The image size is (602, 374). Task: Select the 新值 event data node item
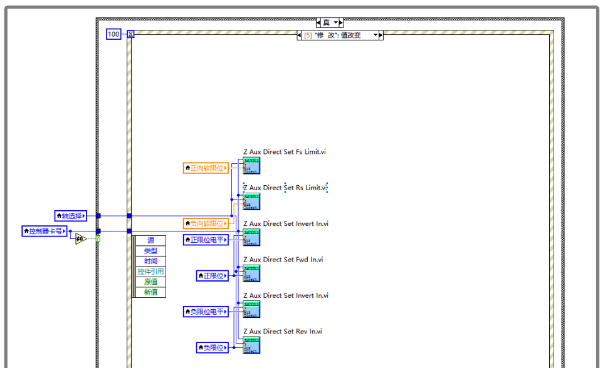150,292
